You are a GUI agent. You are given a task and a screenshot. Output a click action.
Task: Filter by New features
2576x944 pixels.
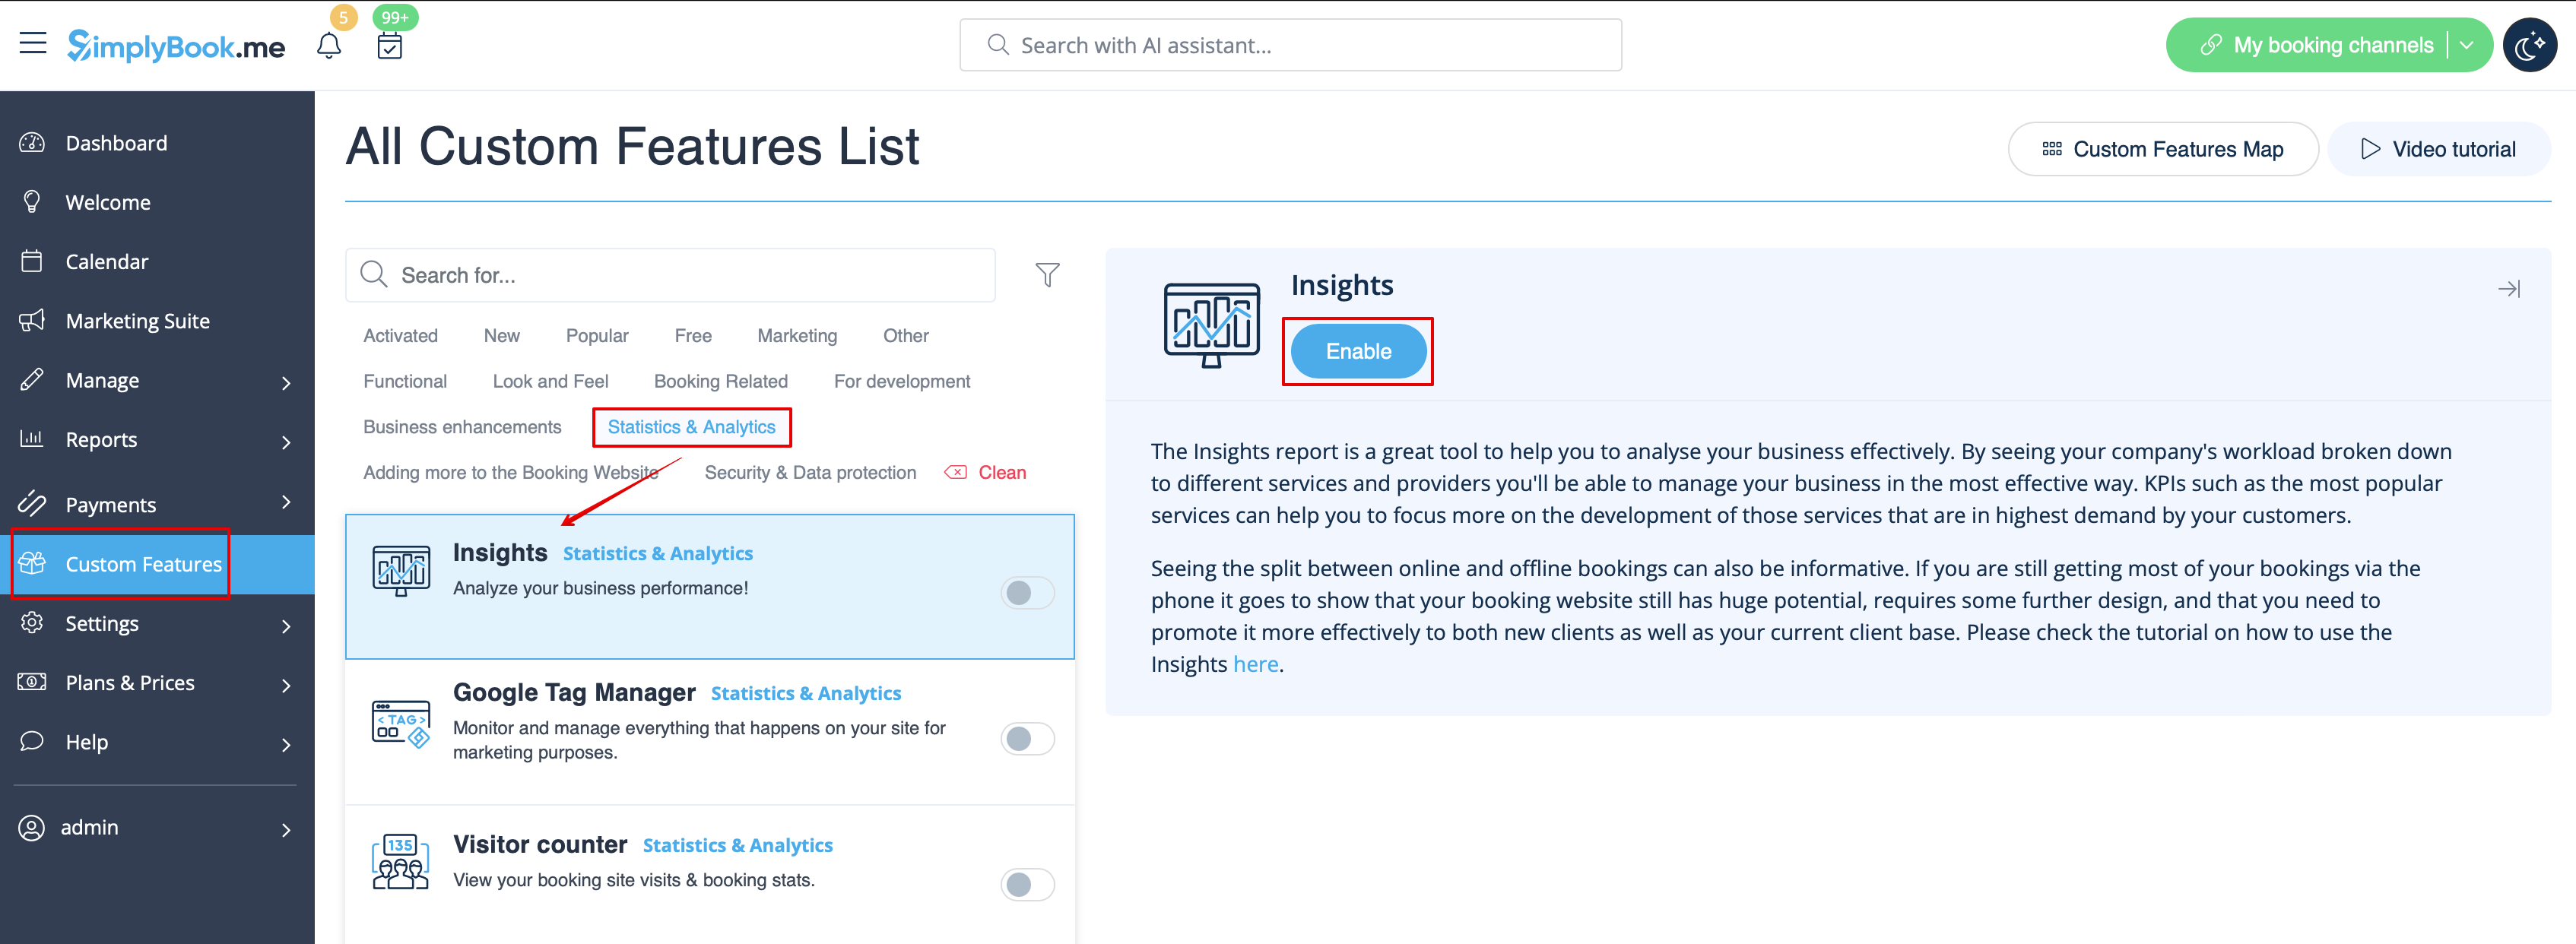tap(501, 336)
